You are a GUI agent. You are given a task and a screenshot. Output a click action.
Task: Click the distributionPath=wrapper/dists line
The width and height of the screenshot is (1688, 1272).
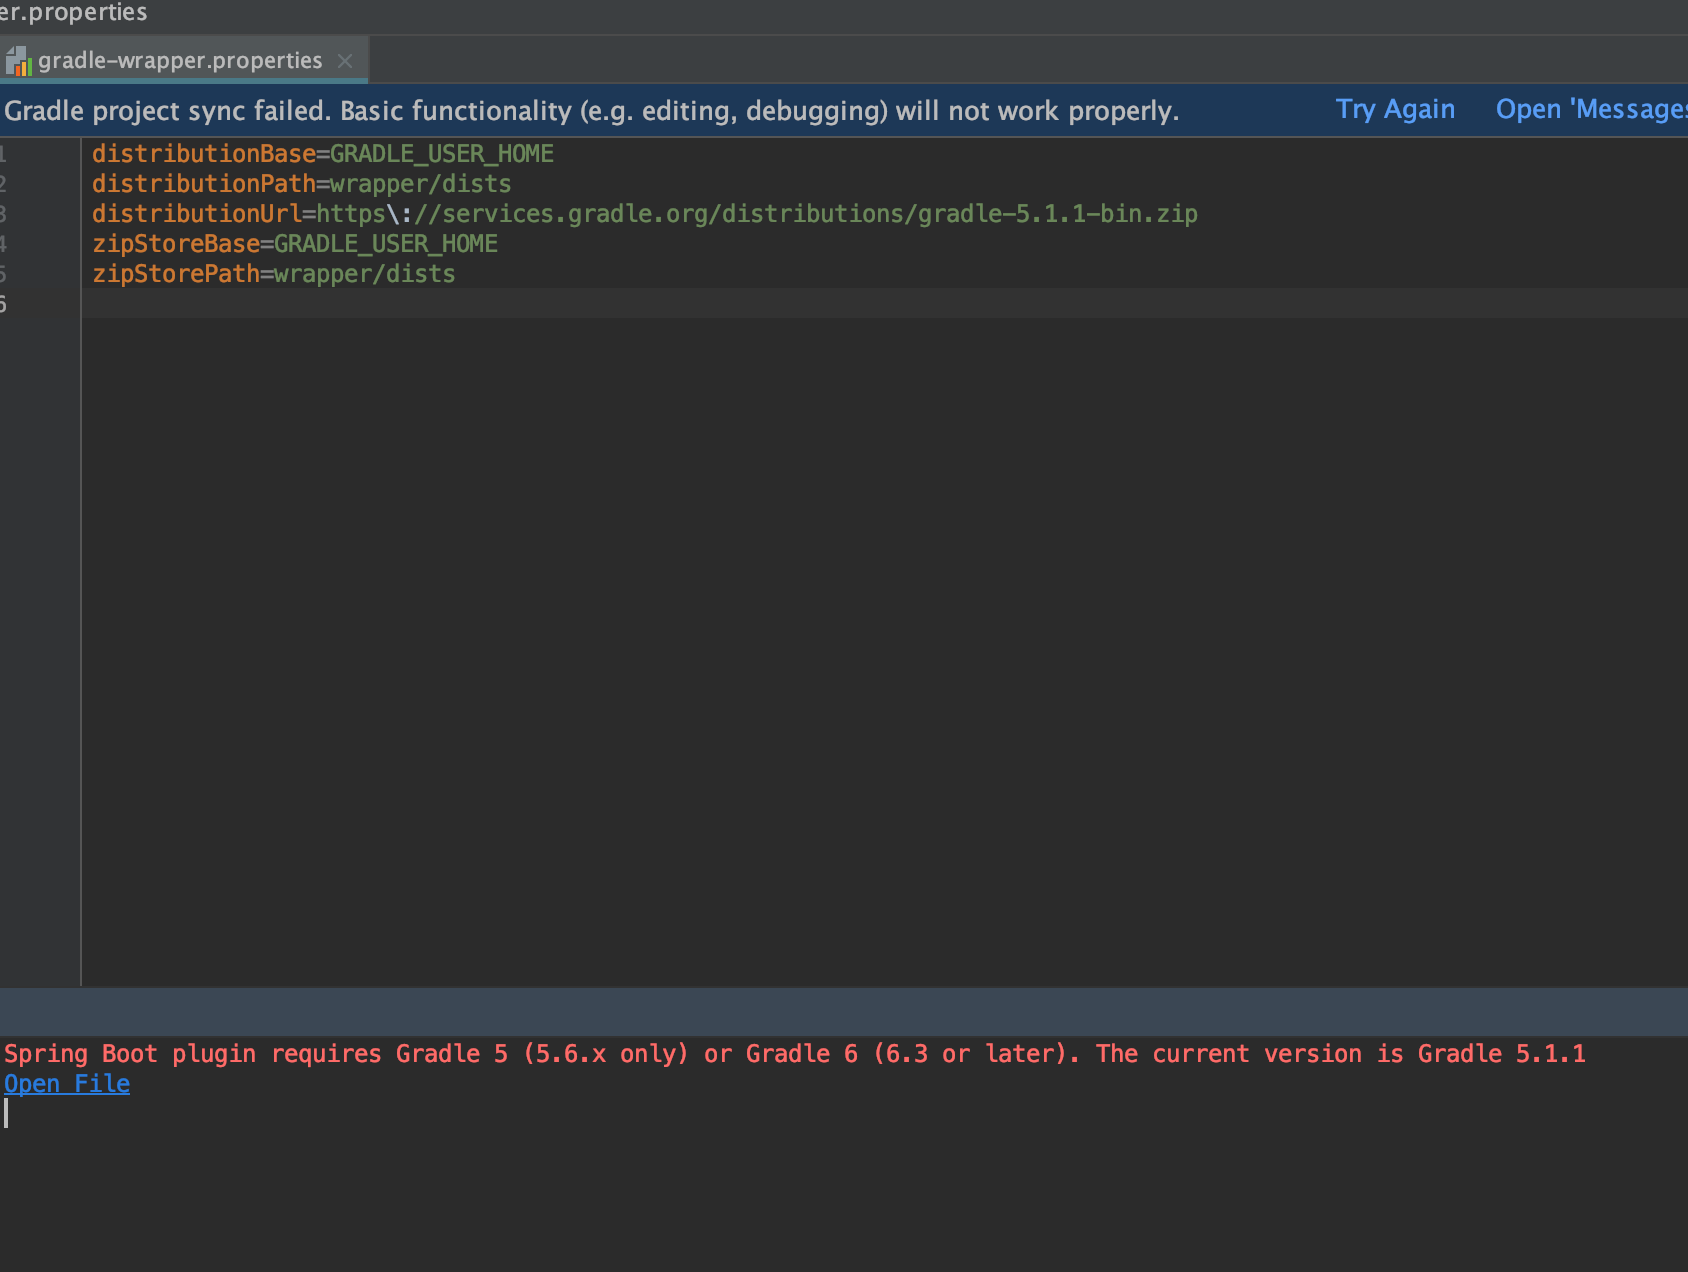[302, 184]
